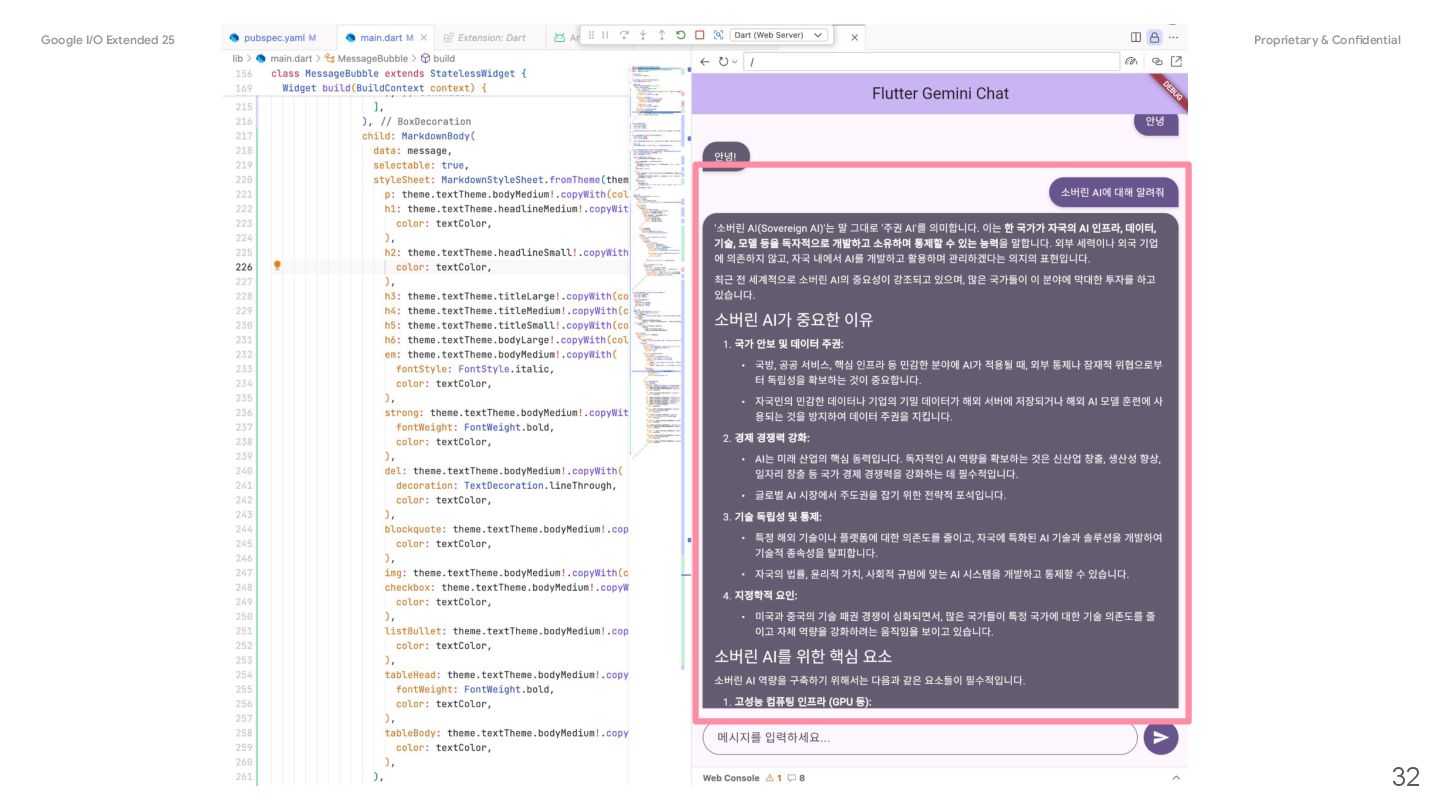Click 'class MessageBubble extends StatelessWidget' sticky line
Screen dimensions: 1440x810
[399, 74]
